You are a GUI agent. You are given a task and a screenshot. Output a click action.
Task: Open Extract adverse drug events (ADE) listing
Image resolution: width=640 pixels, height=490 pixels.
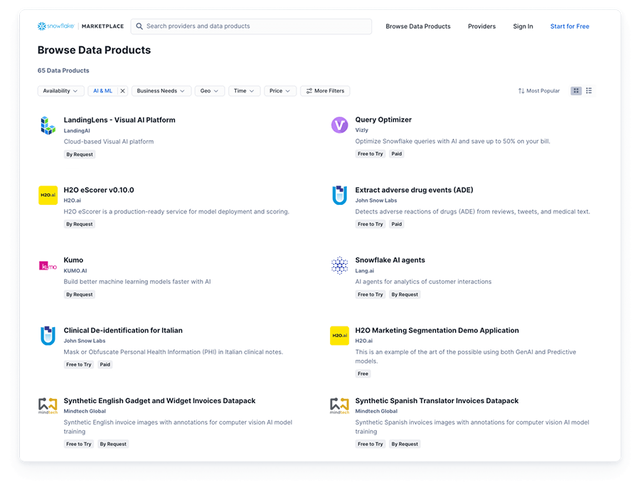coord(414,190)
